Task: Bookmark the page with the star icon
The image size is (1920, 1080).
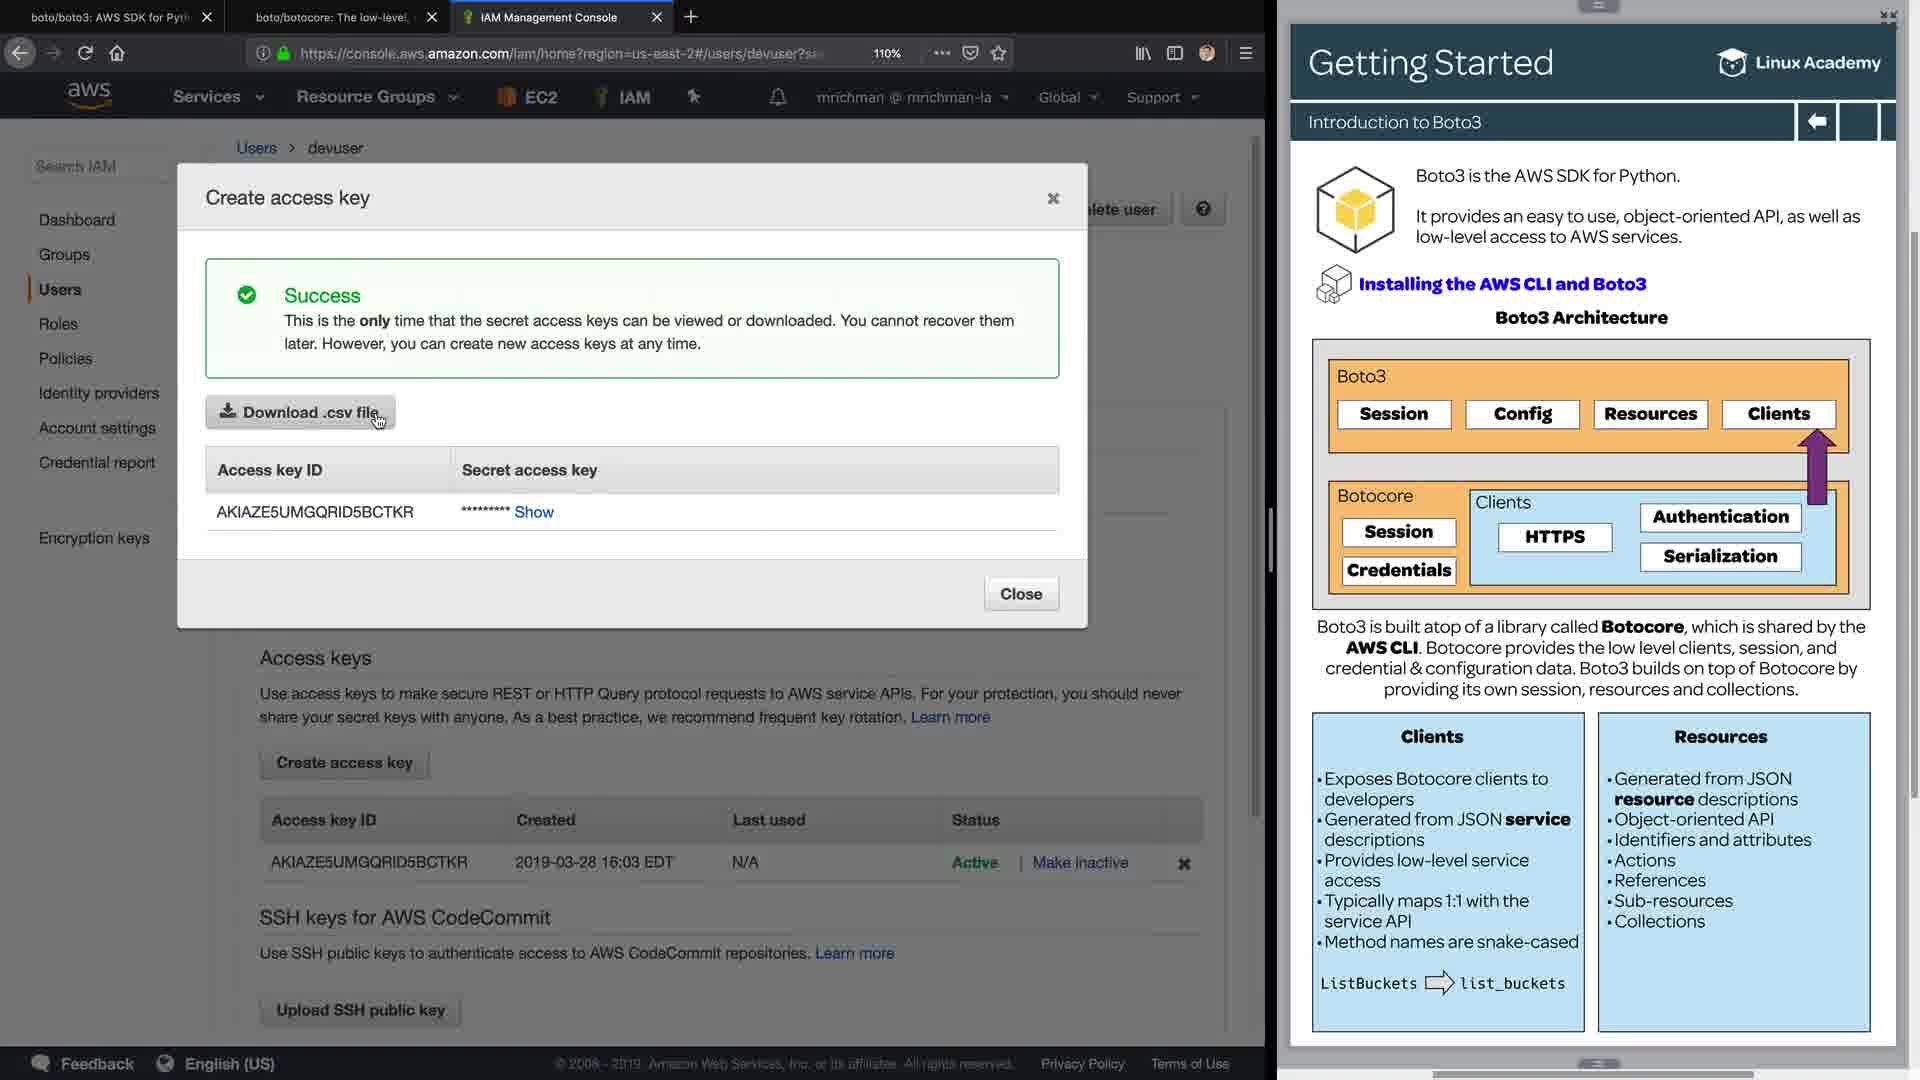Action: 998,53
